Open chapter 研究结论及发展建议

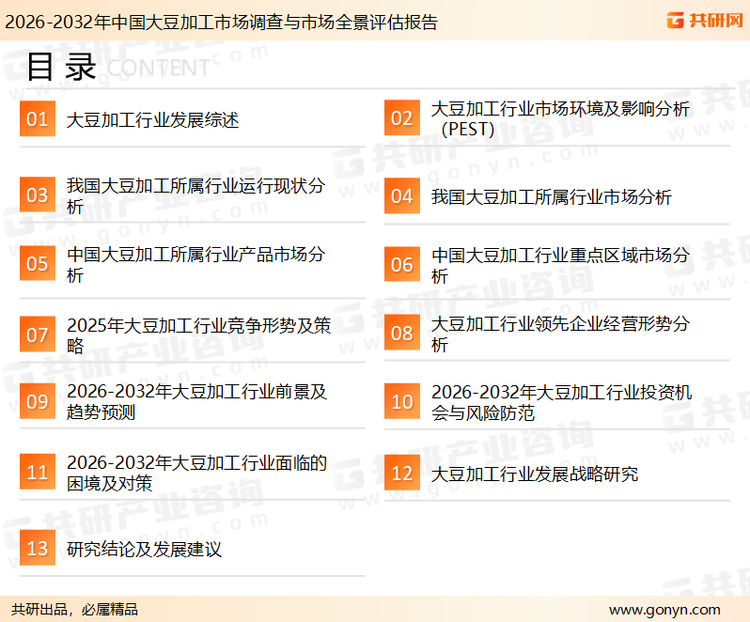click(144, 549)
